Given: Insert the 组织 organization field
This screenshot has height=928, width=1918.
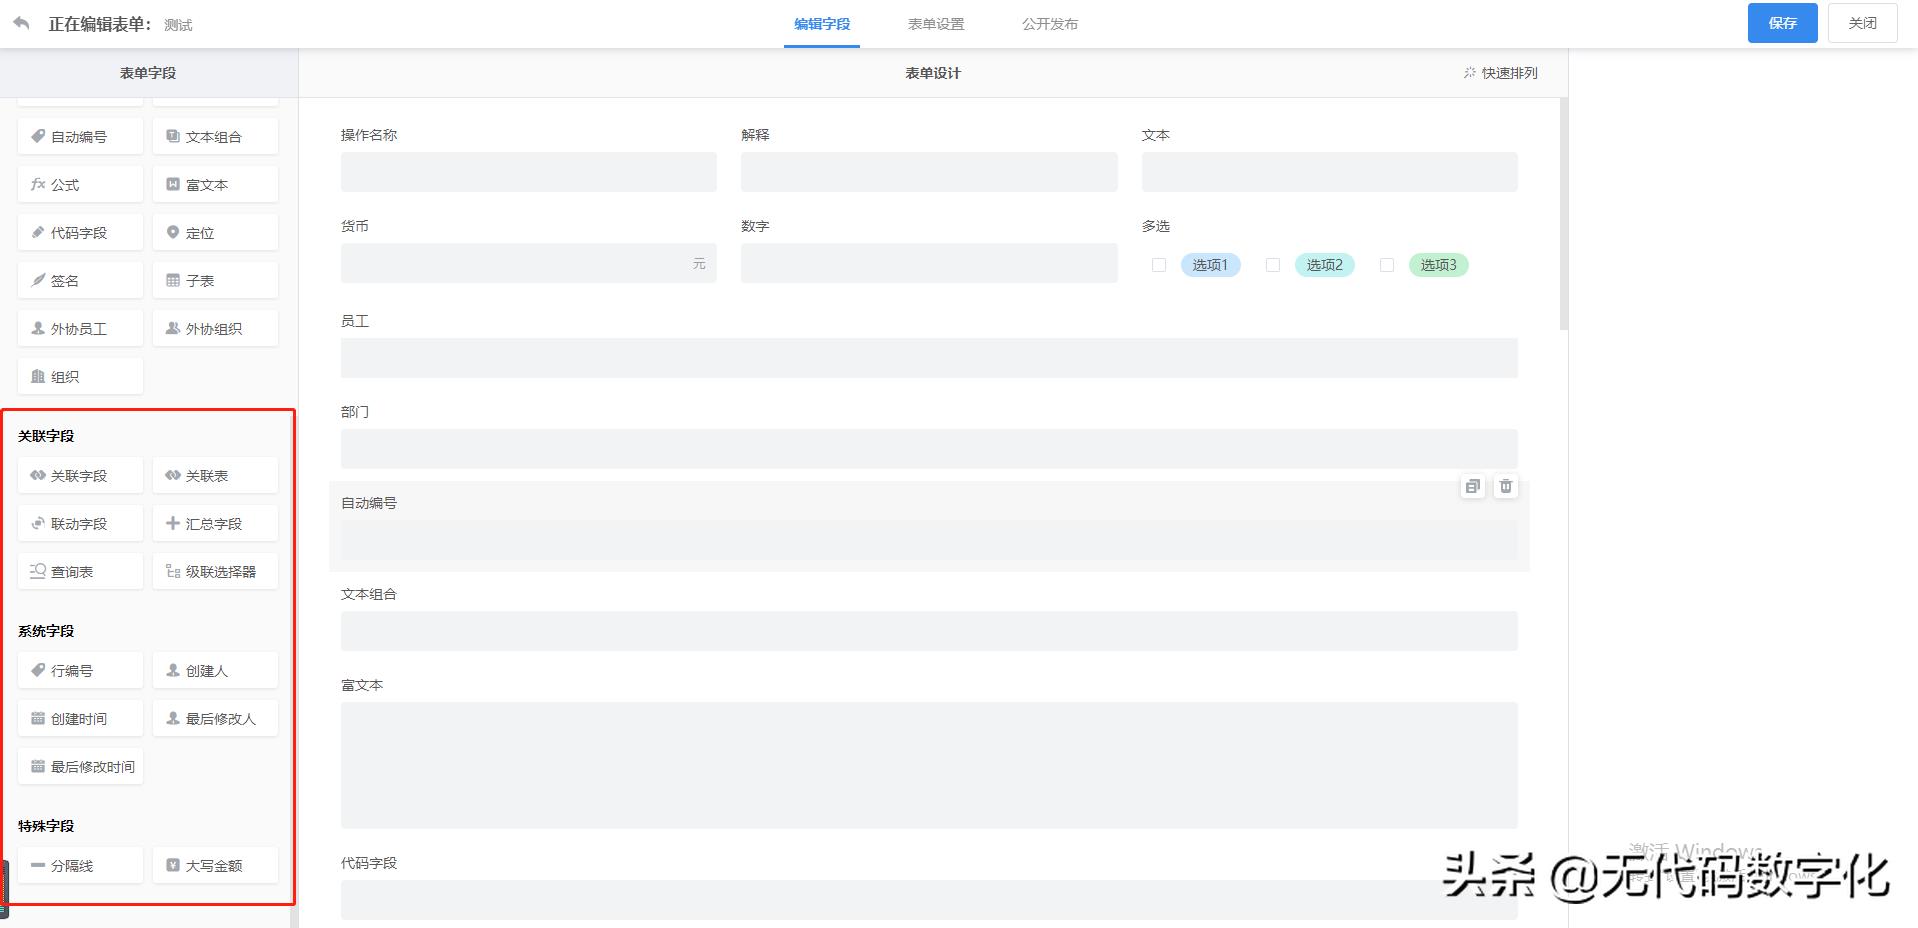Looking at the screenshot, I should coord(80,377).
